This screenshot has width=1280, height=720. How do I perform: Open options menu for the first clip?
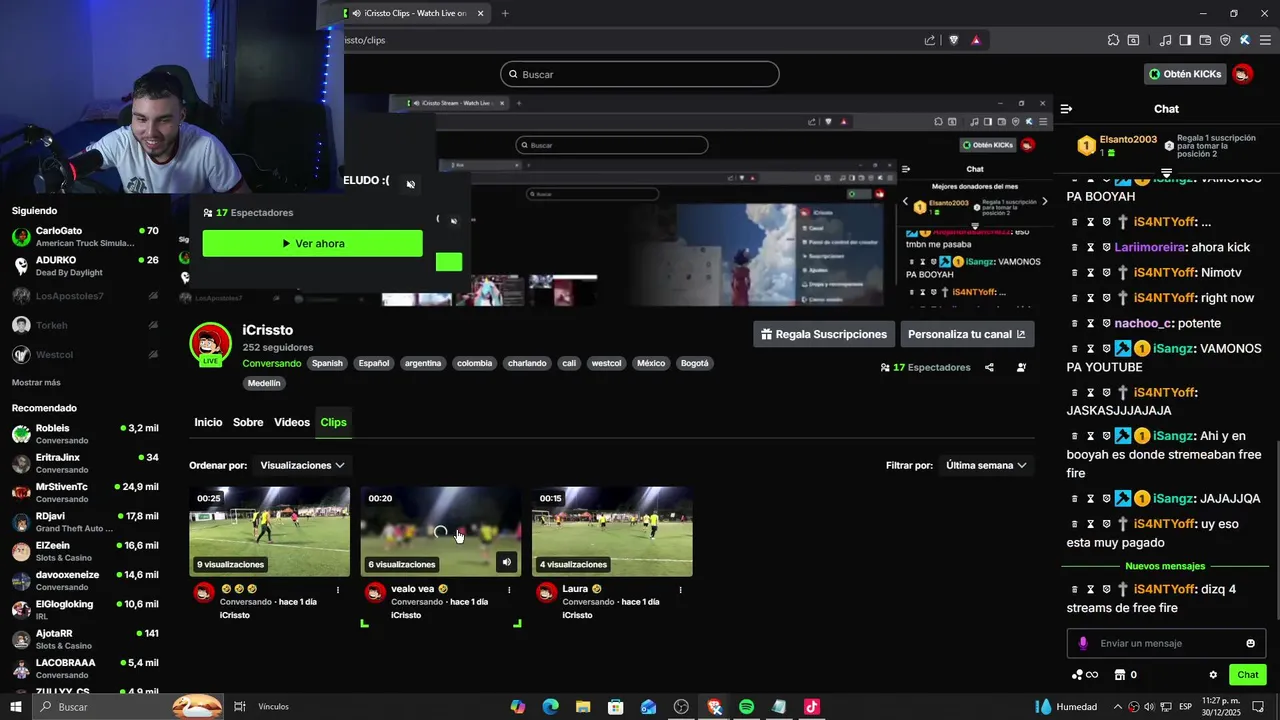pyautogui.click(x=338, y=590)
